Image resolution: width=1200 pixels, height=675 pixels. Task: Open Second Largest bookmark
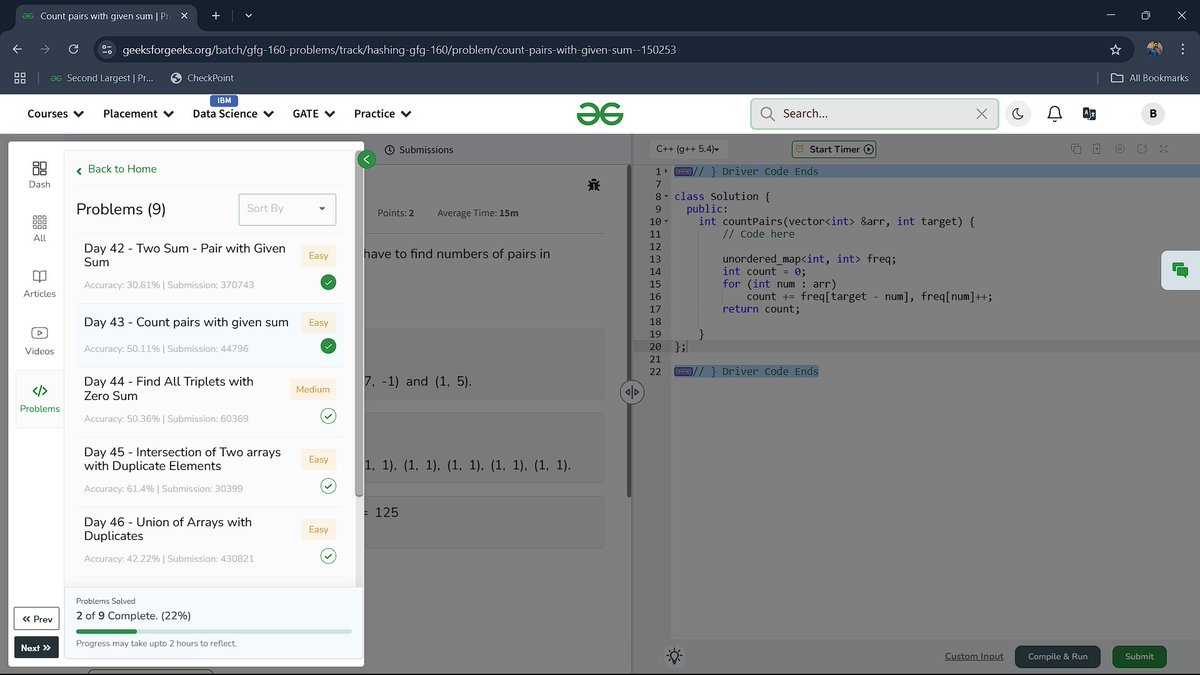[103, 78]
